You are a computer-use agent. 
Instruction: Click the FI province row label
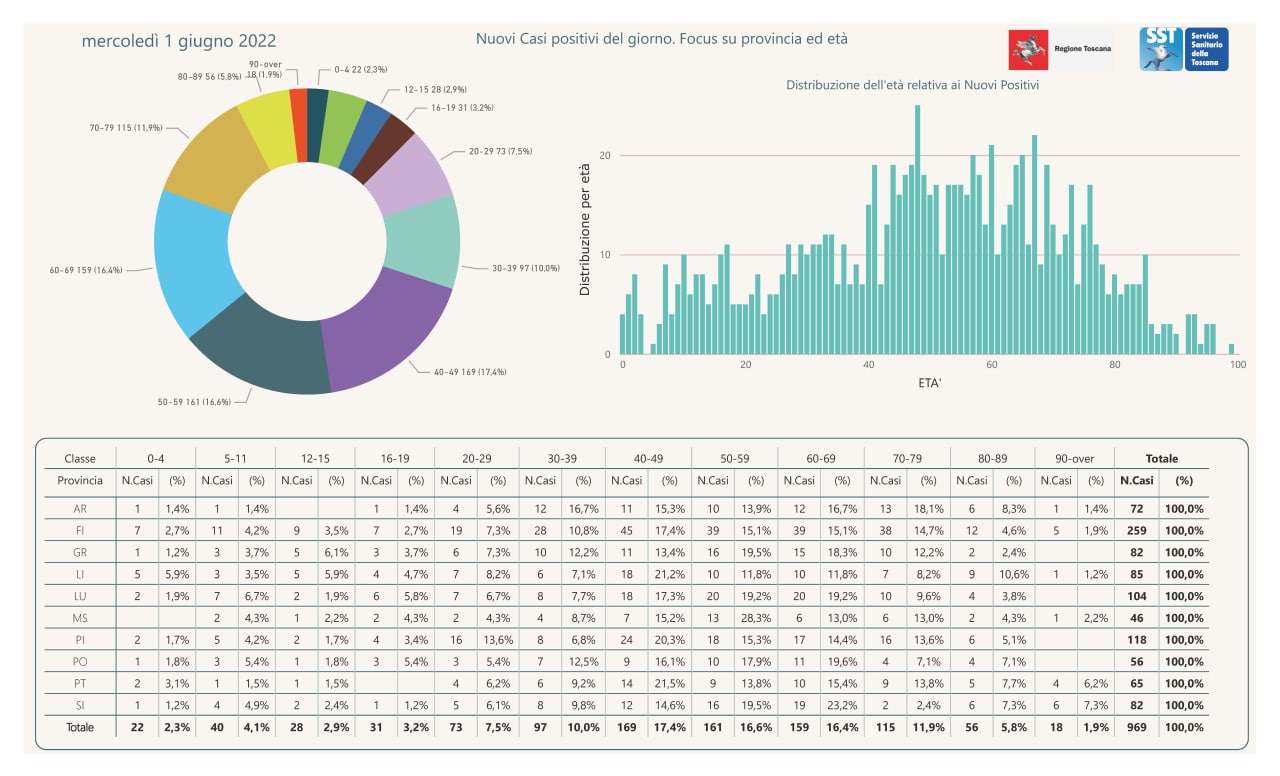[x=78, y=530]
